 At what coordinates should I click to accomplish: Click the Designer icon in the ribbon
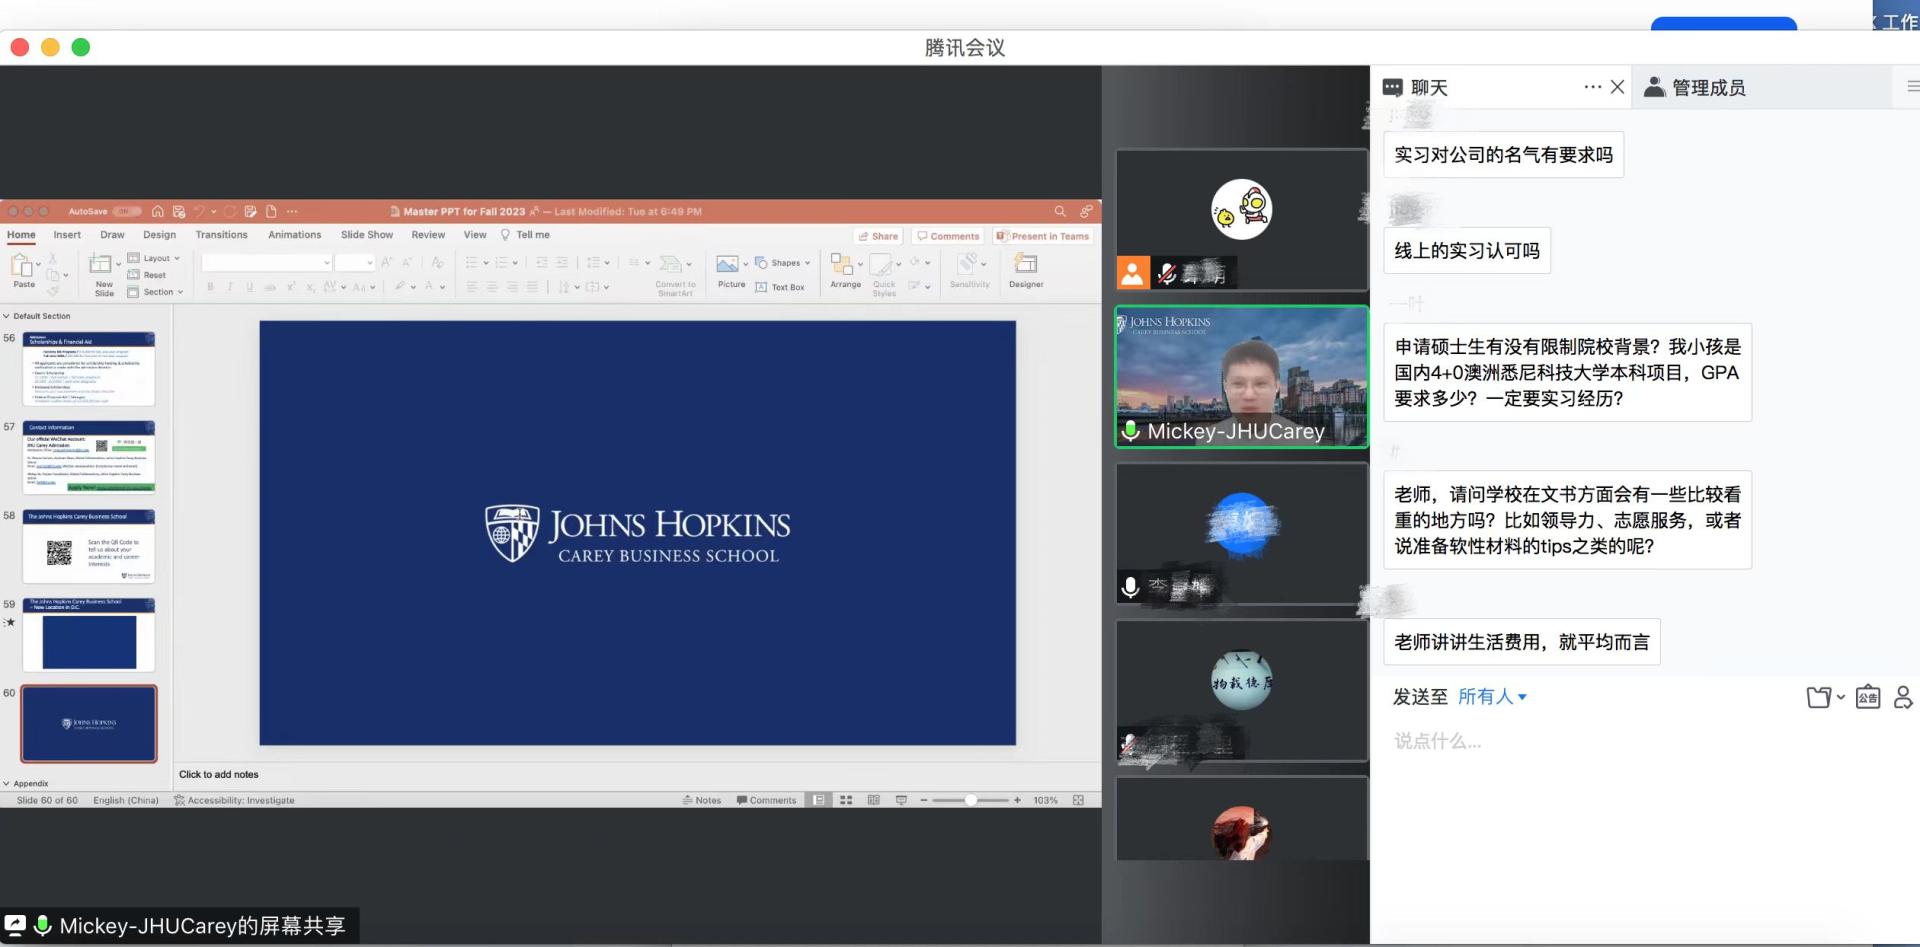point(1025,269)
